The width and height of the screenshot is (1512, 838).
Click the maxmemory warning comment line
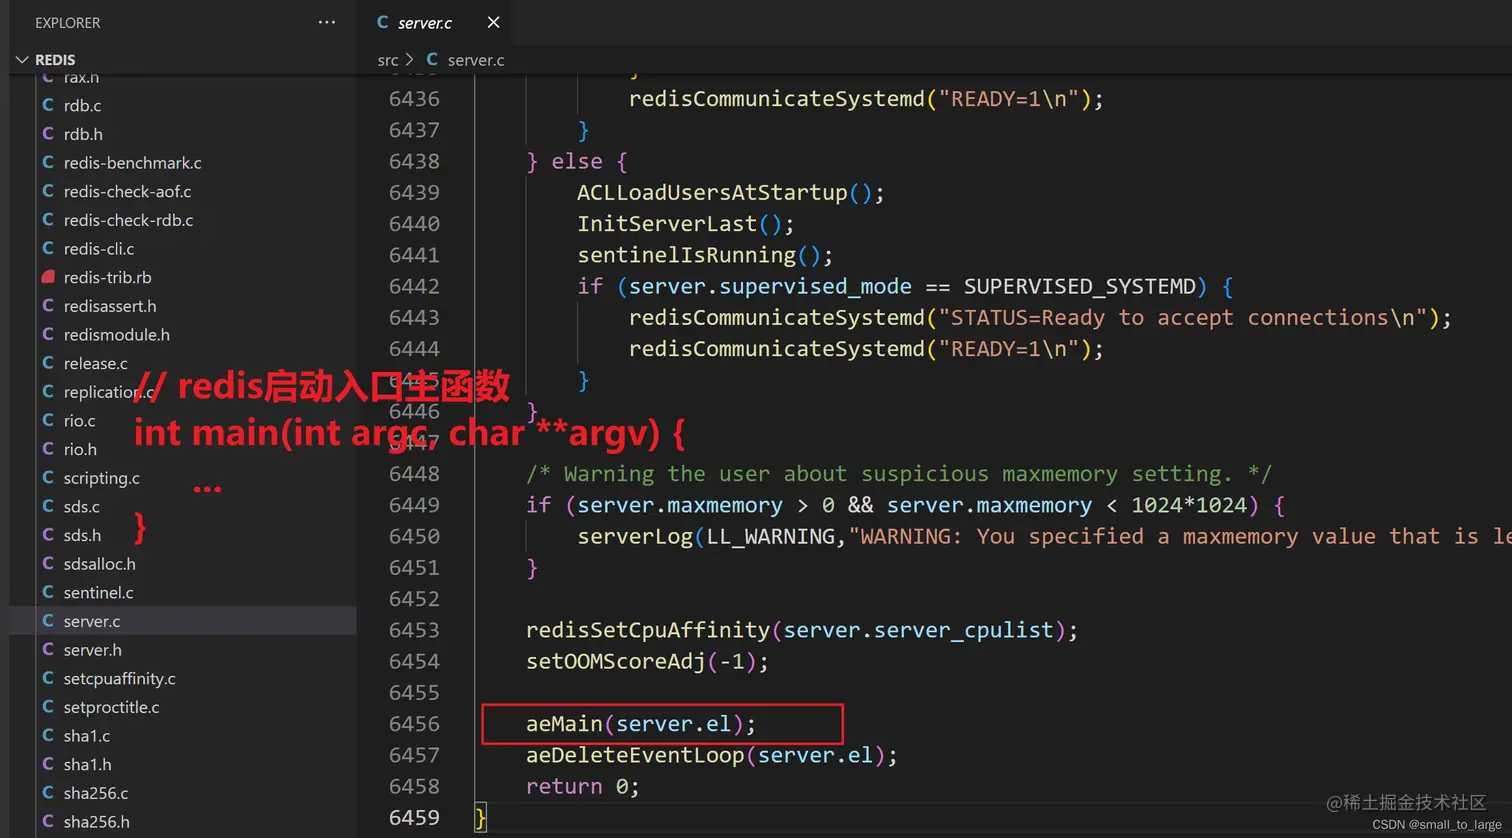899,474
